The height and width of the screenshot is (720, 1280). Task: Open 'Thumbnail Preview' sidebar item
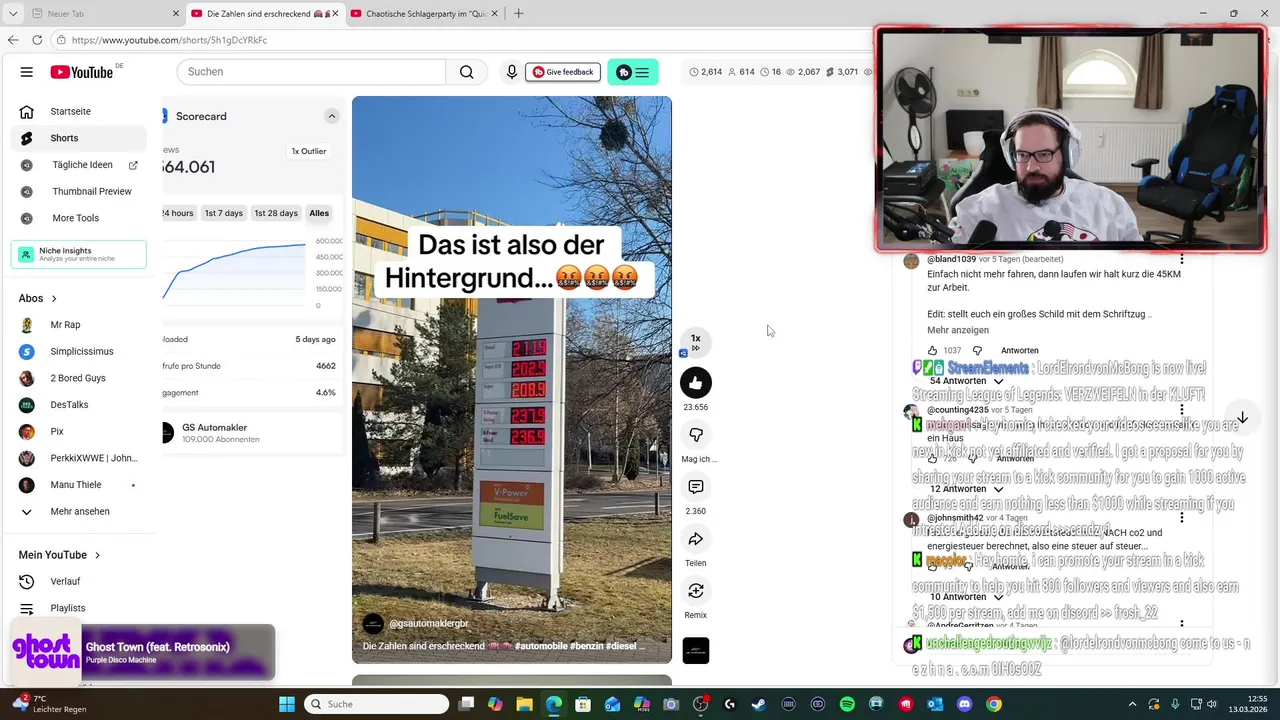click(81, 191)
